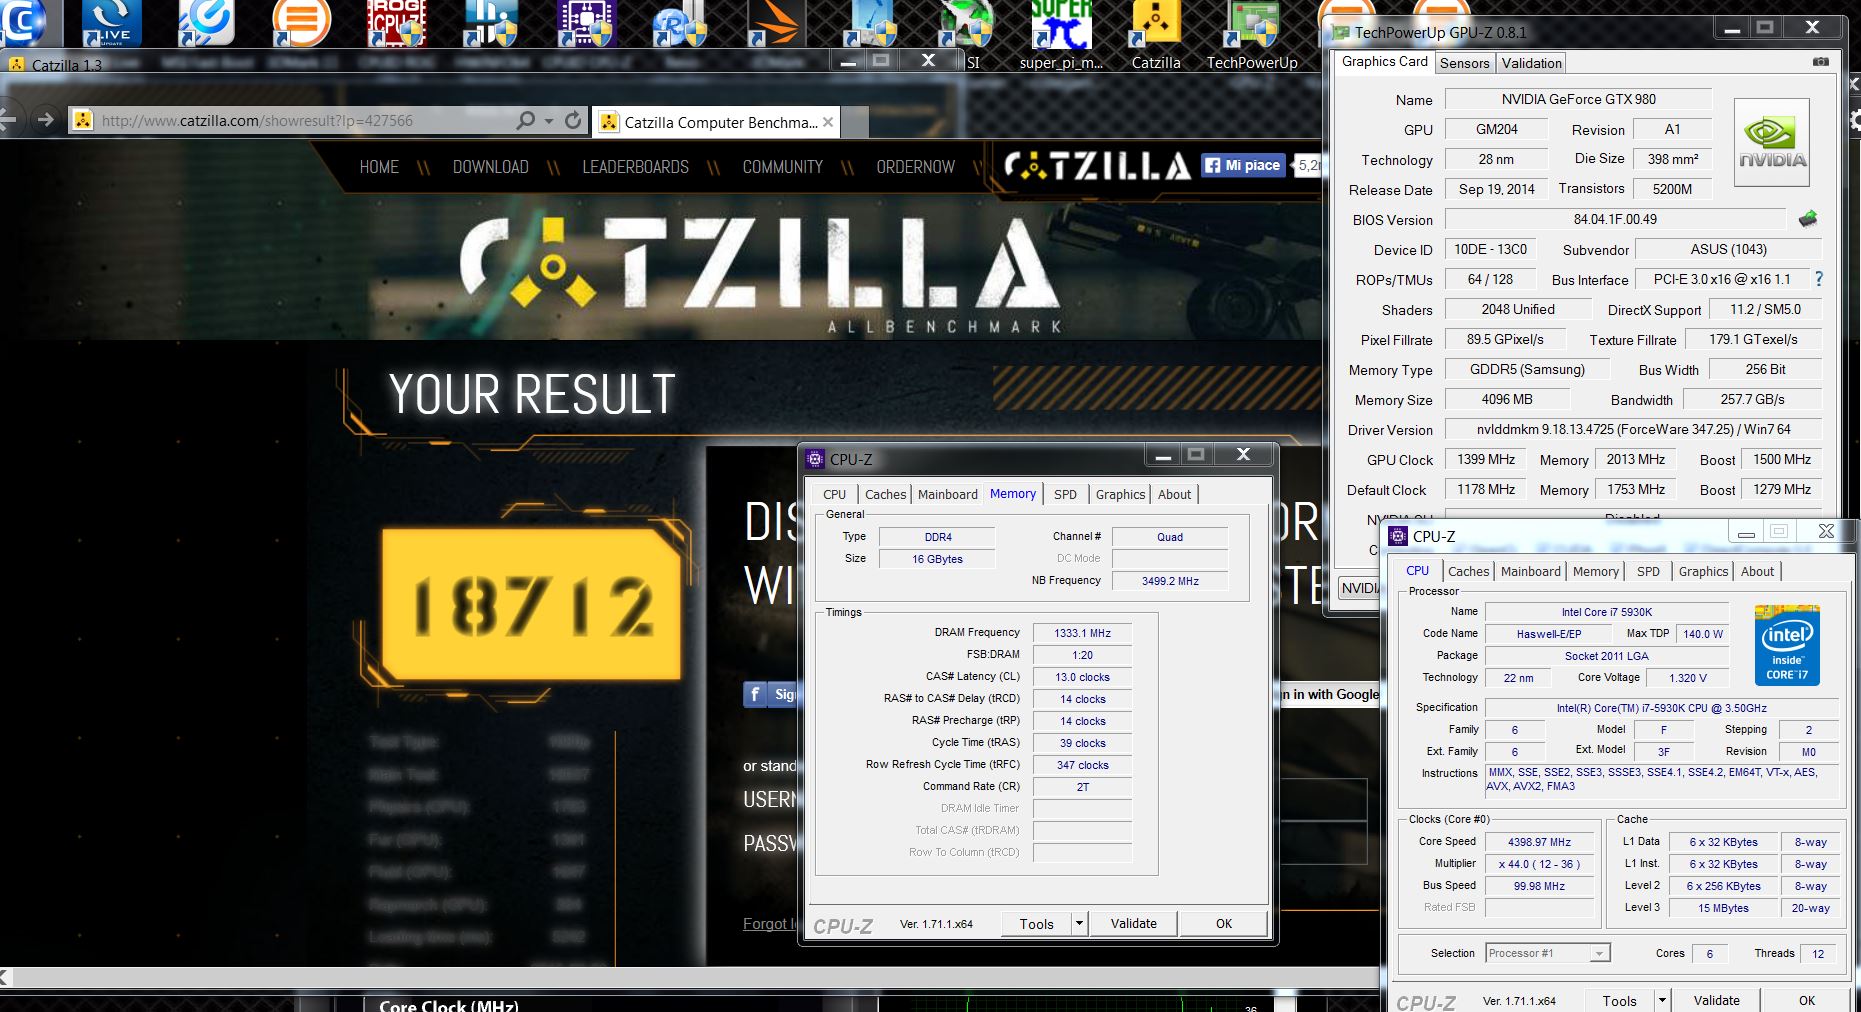Launch the super_pi_mod desktop shortcut

click(1061, 37)
